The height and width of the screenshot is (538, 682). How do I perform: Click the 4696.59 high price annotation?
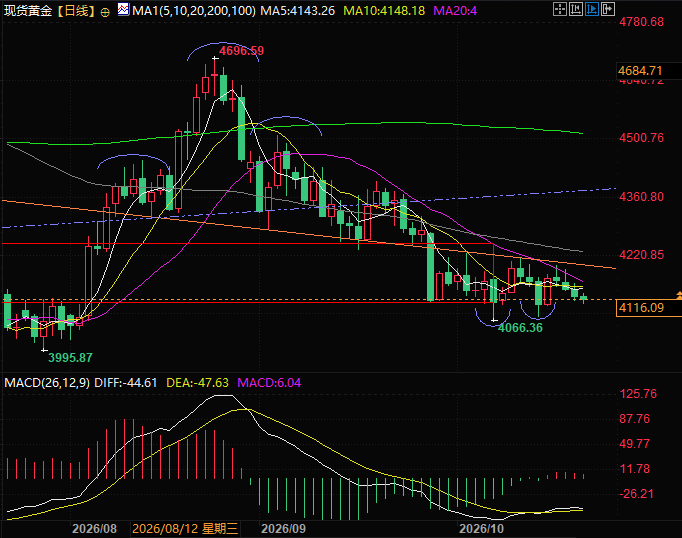[x=241, y=51]
